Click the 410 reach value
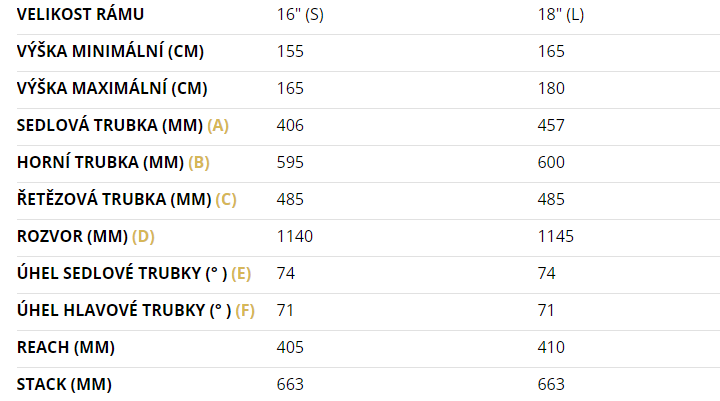 (x=551, y=348)
